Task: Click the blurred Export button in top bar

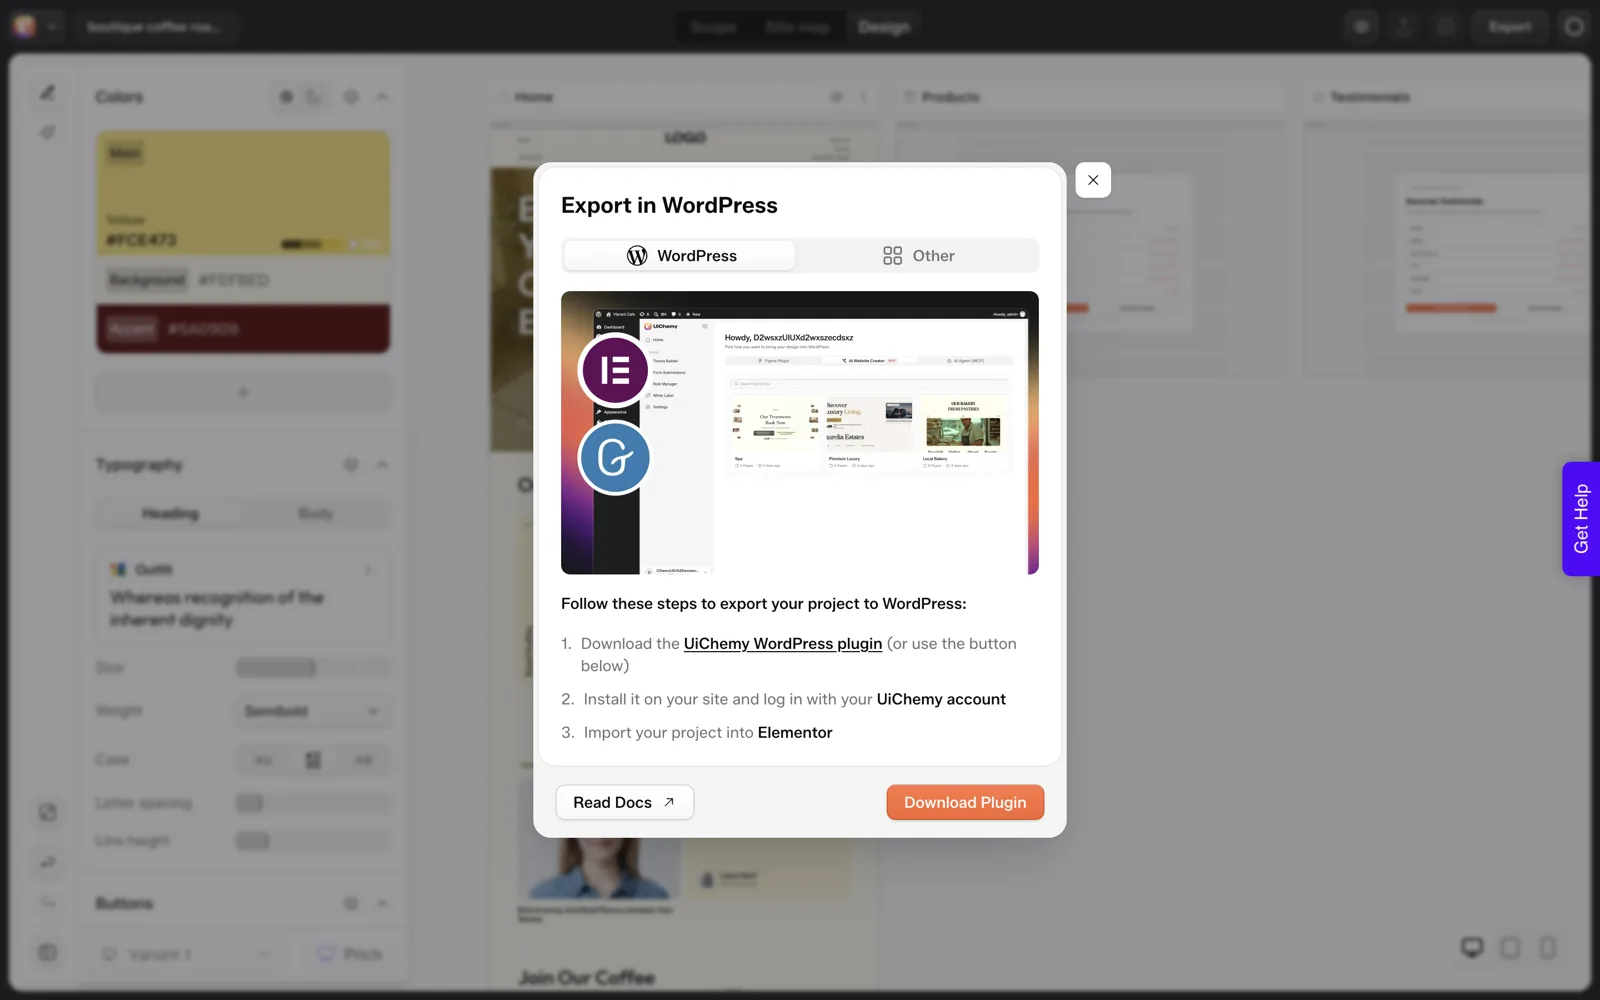Action: tap(1510, 27)
